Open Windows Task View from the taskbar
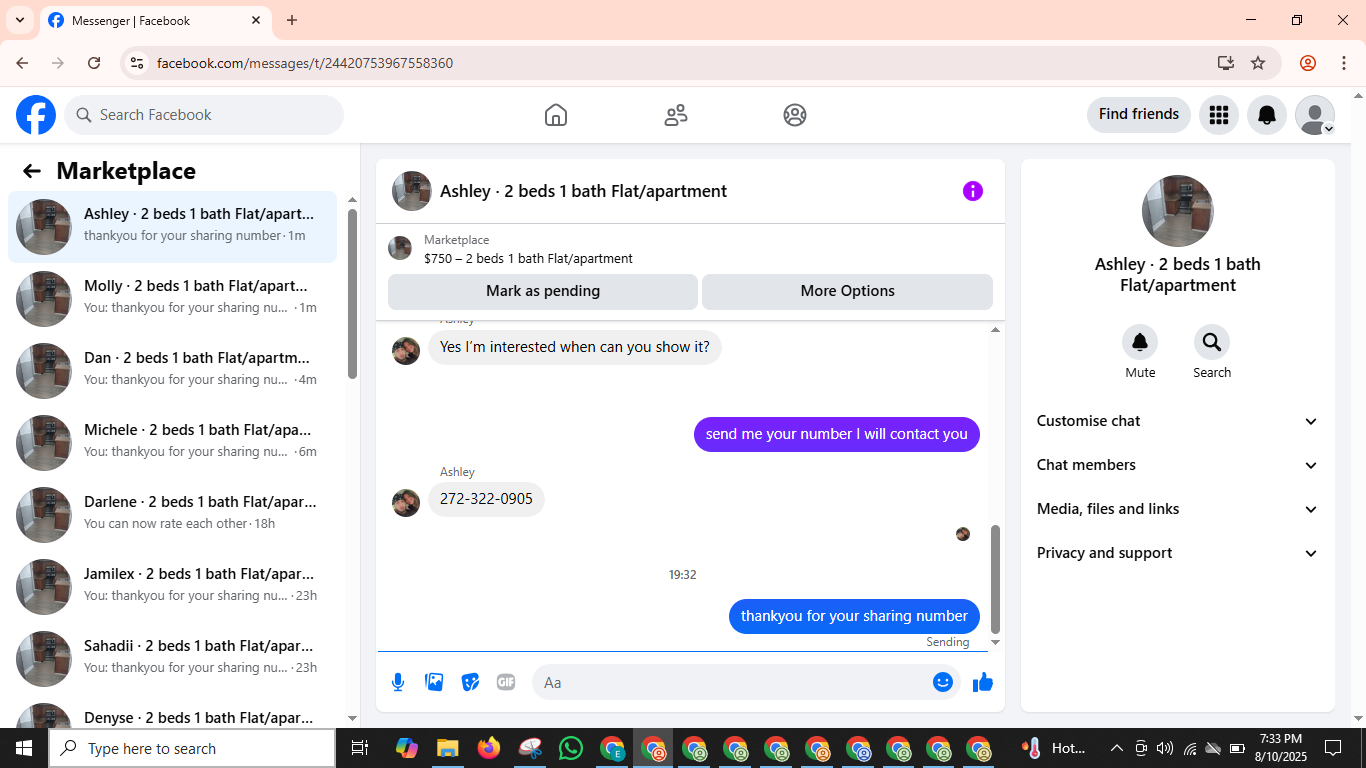1366x768 pixels. coord(360,748)
